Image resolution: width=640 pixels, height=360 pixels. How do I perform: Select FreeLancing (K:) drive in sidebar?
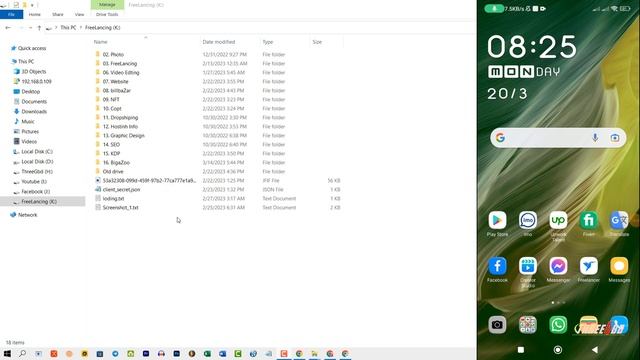coord(39,201)
